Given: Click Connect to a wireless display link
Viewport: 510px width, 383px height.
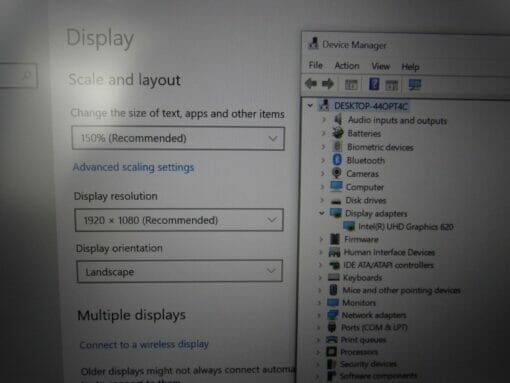Looking at the screenshot, I should 144,344.
